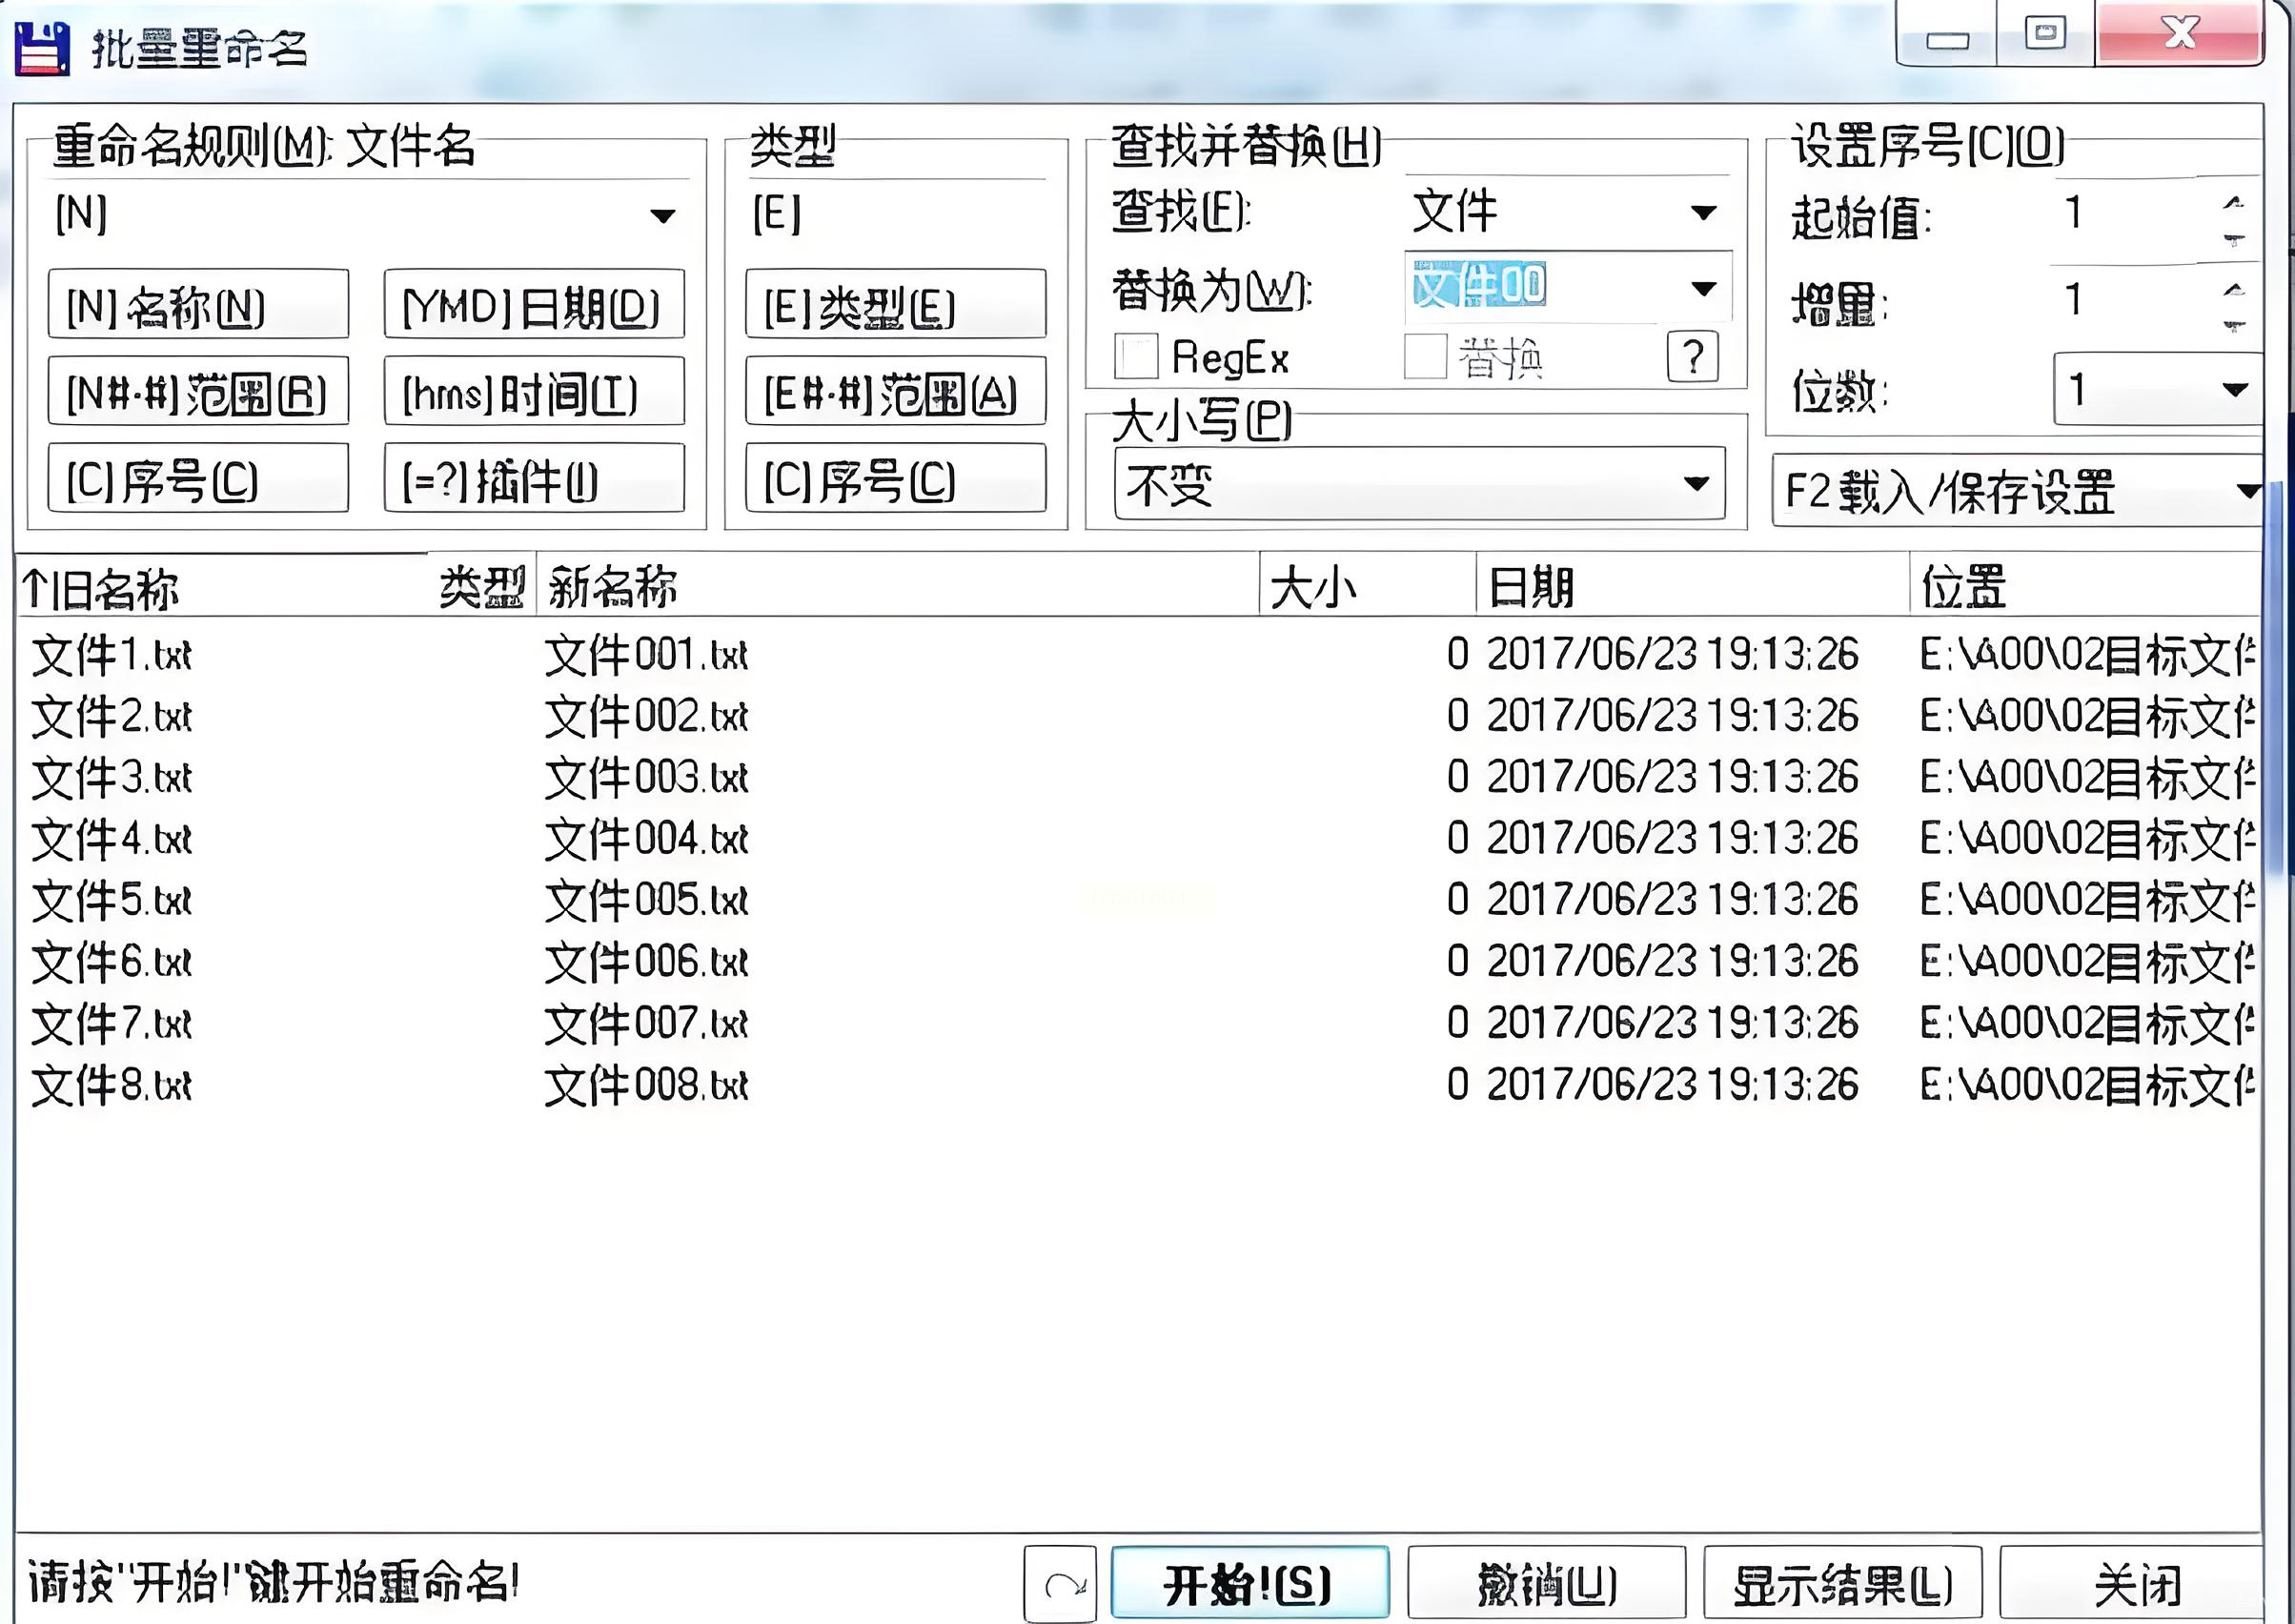Click the 撤销(U) undo button
Viewport: 2295px width, 1624px height.
1546,1584
